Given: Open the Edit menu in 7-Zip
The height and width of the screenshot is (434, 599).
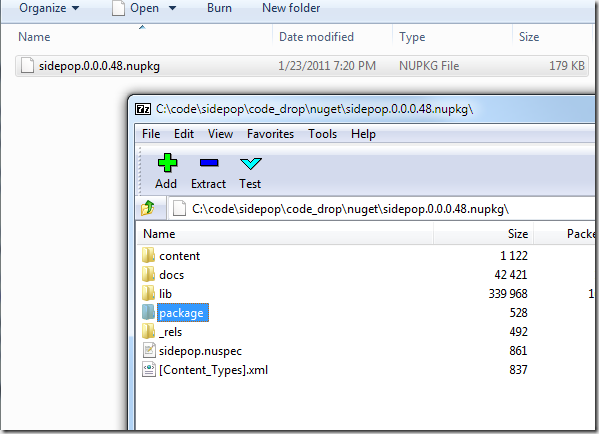Looking at the screenshot, I should point(184,134).
